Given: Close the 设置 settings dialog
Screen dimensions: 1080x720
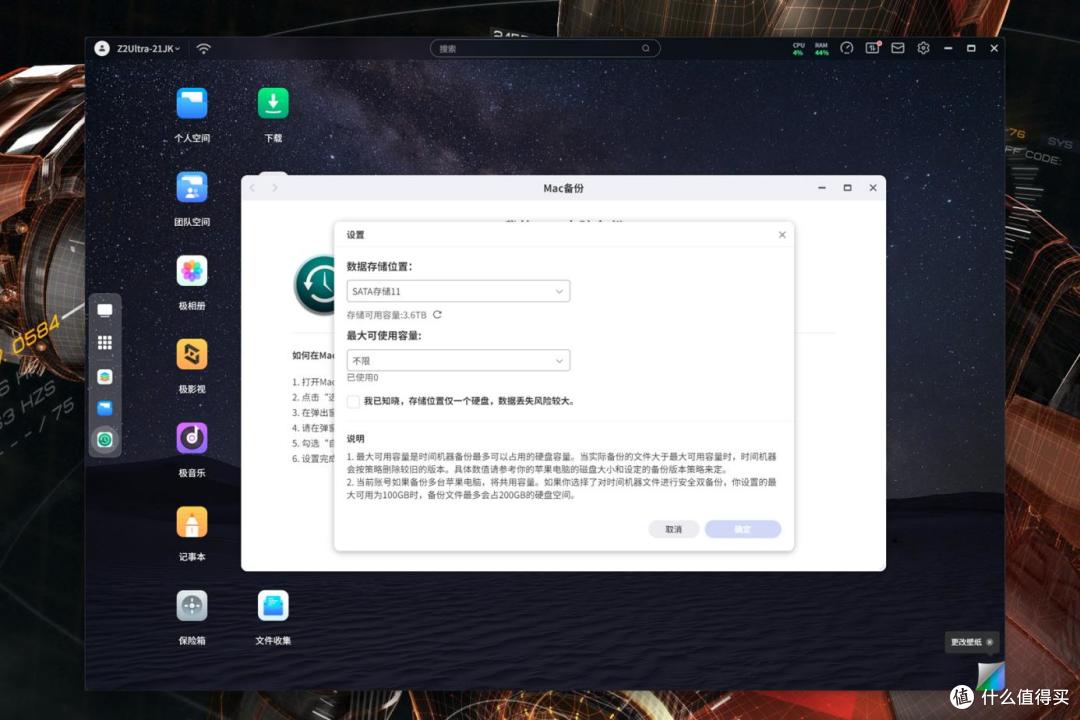Looking at the screenshot, I should tap(782, 235).
